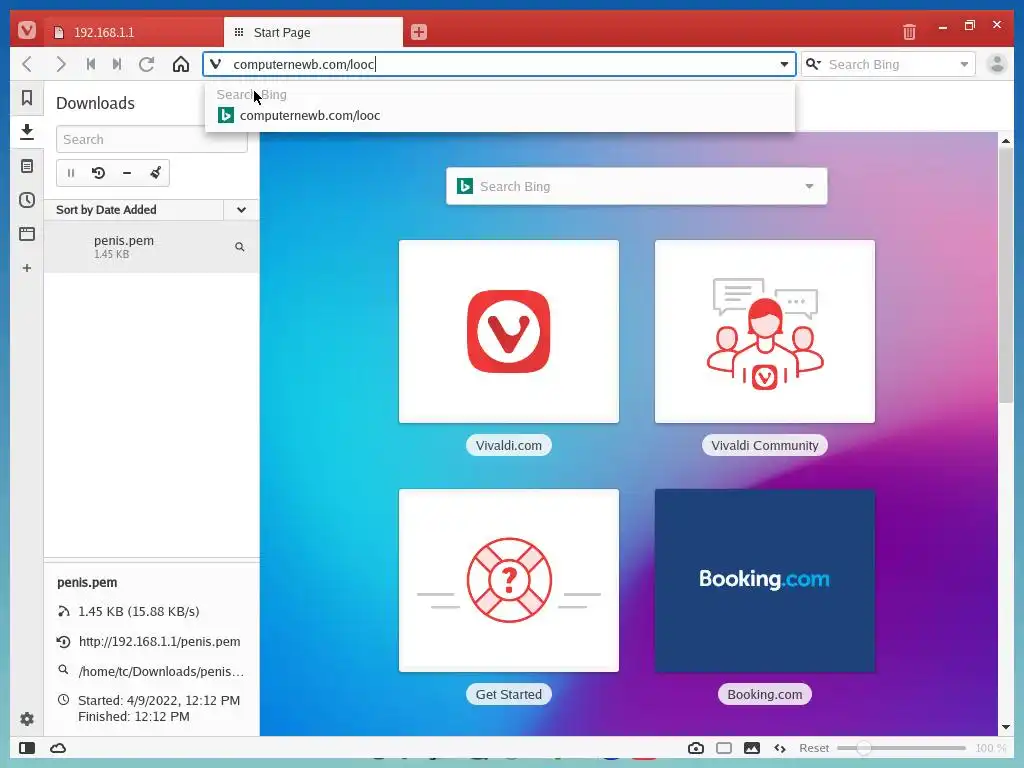Open the Vivaldi Community thumbnail
Screen dimensions: 1024x768
pos(765,332)
